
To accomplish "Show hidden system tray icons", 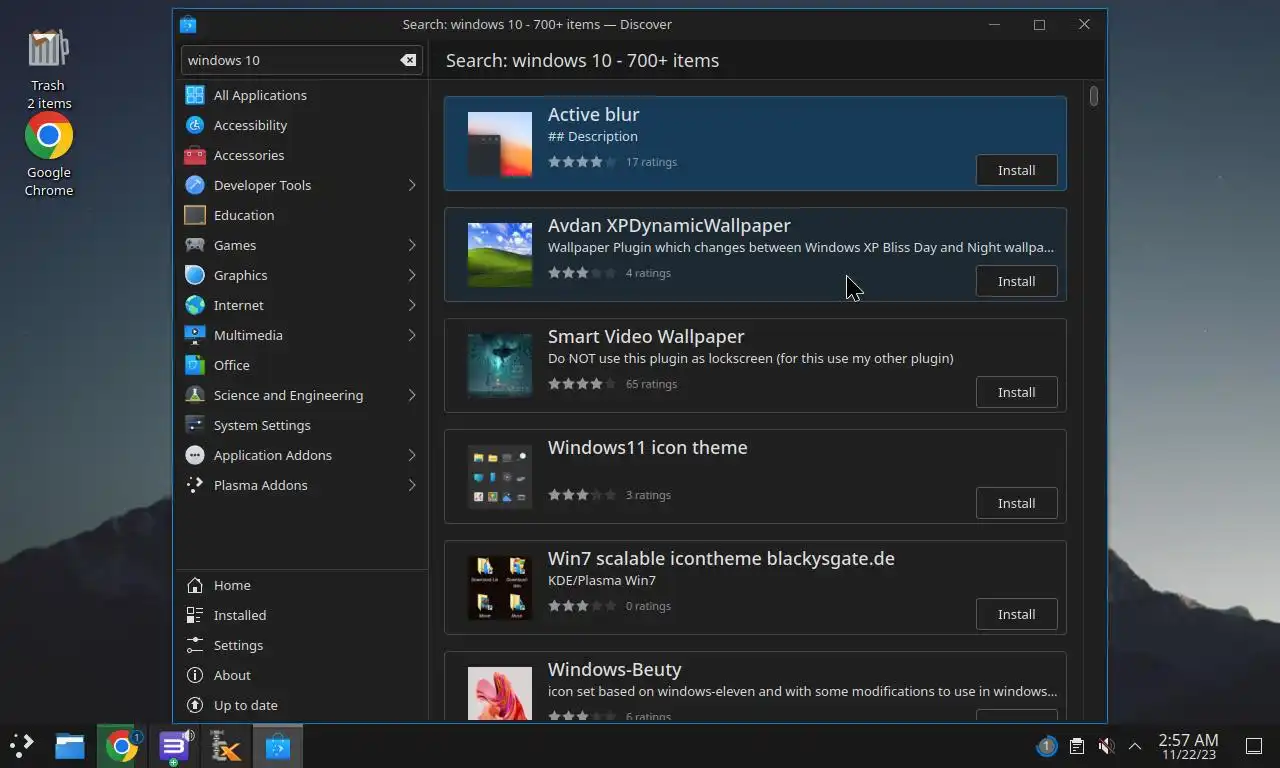I will [x=1135, y=746].
